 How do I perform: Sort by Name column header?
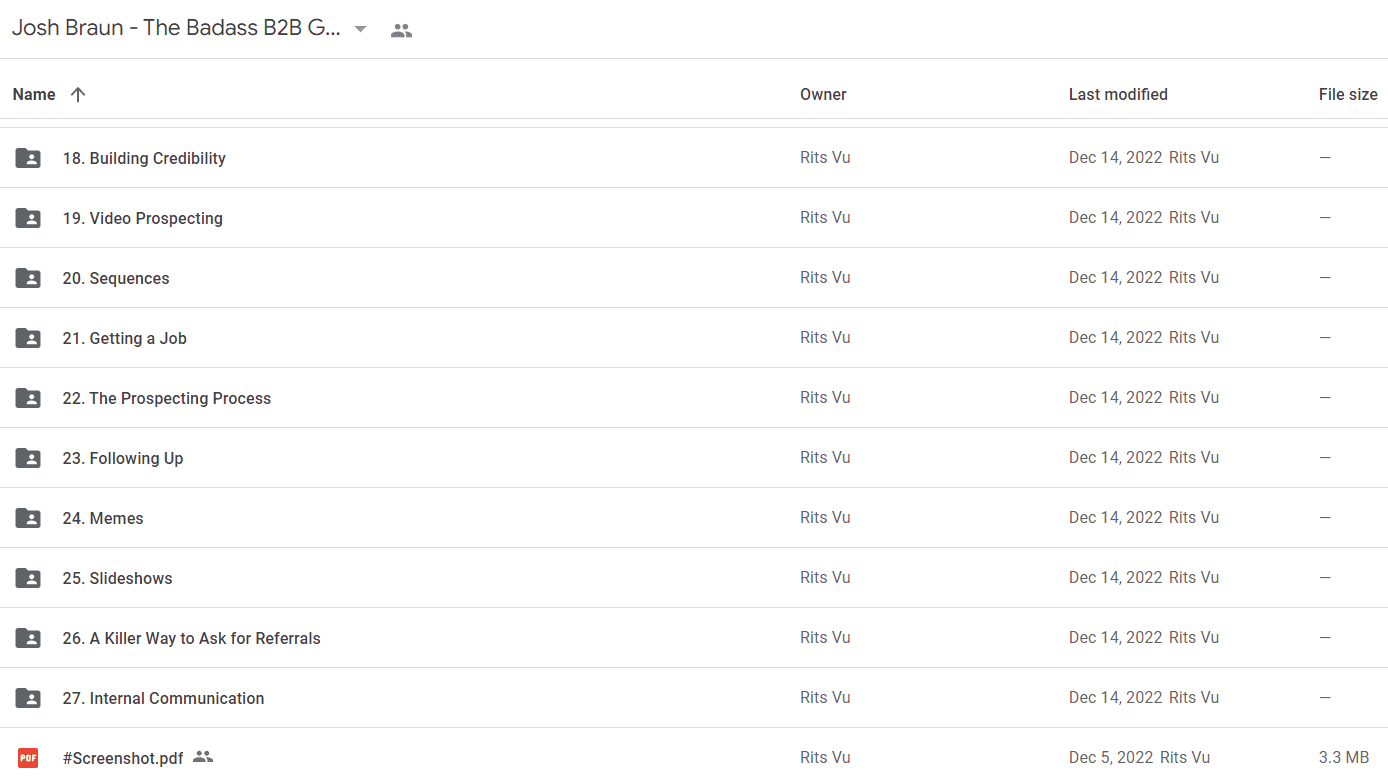click(x=34, y=94)
